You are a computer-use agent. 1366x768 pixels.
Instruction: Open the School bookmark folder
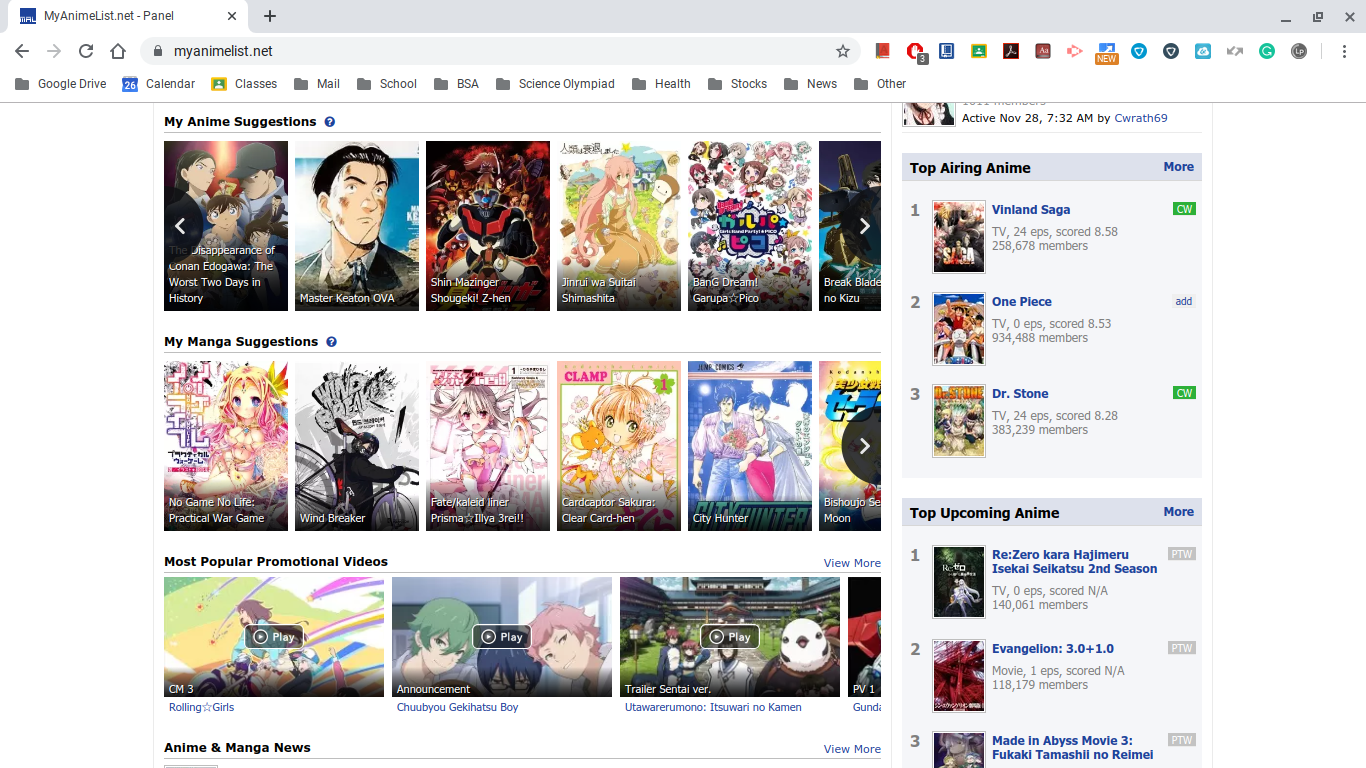tap(386, 84)
